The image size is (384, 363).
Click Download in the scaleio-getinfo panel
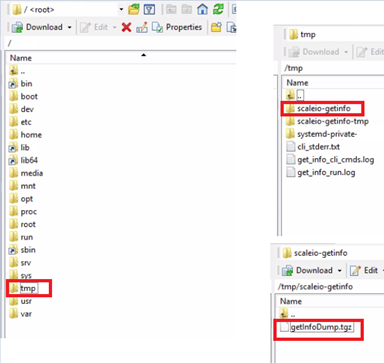(x=307, y=270)
